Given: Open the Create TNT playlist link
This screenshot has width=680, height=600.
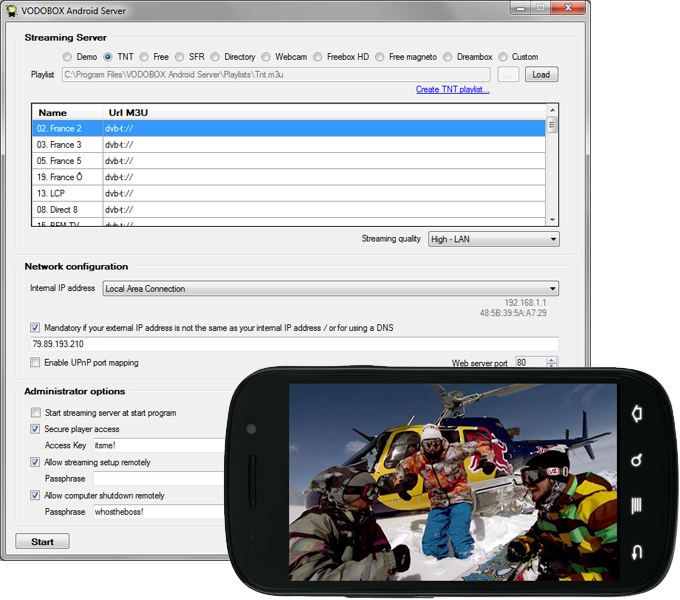Looking at the screenshot, I should [452, 89].
